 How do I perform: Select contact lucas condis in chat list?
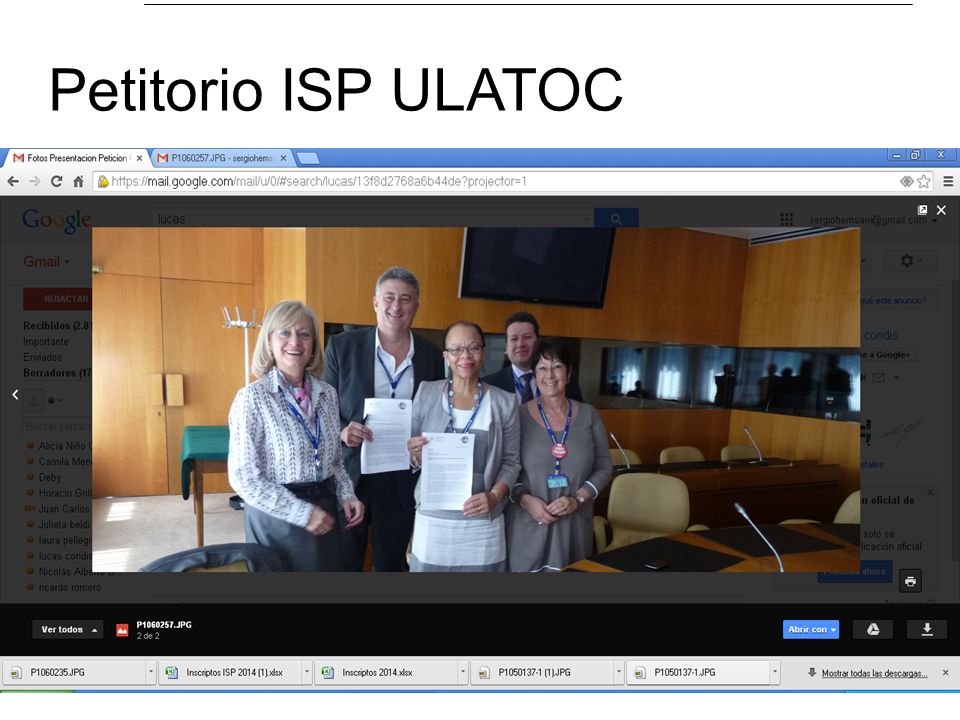[65, 556]
